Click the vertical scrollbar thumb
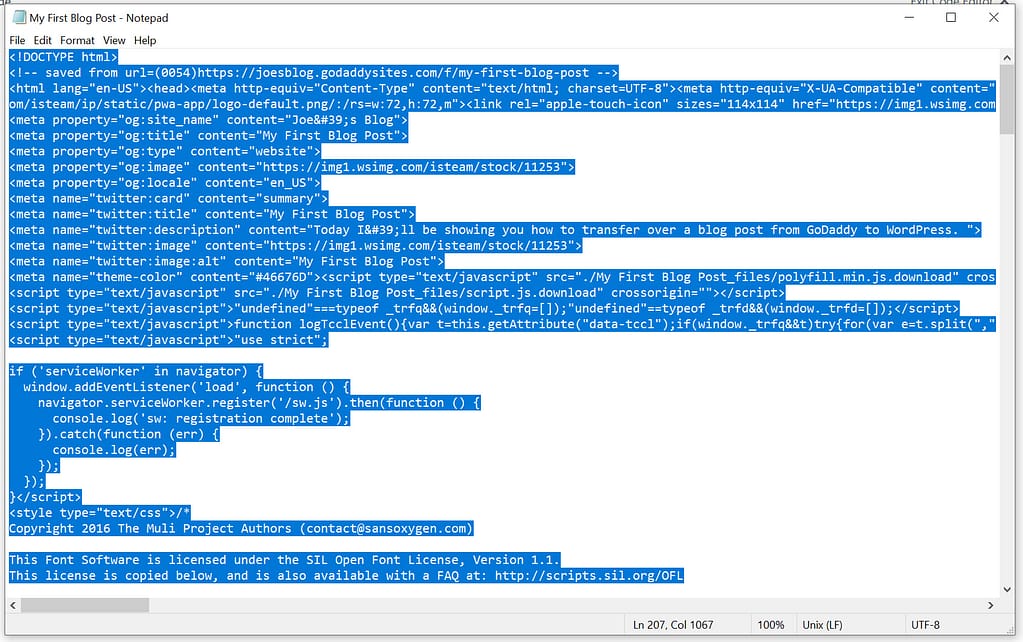Viewport: 1023px width, 642px height. 1007,100
